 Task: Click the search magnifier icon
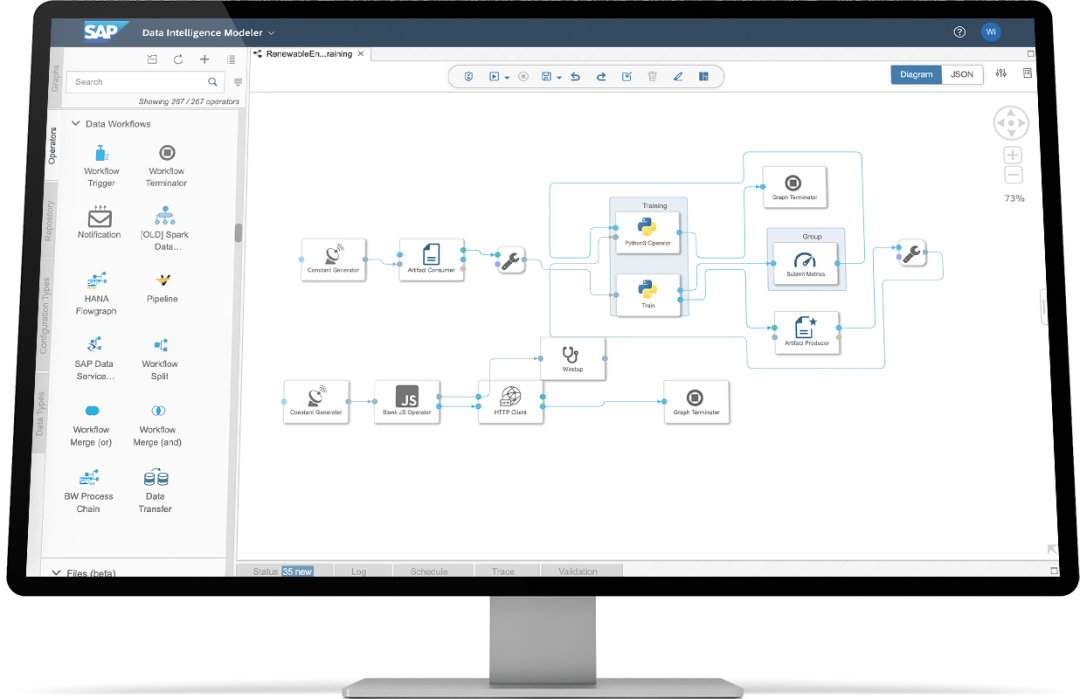coord(213,82)
